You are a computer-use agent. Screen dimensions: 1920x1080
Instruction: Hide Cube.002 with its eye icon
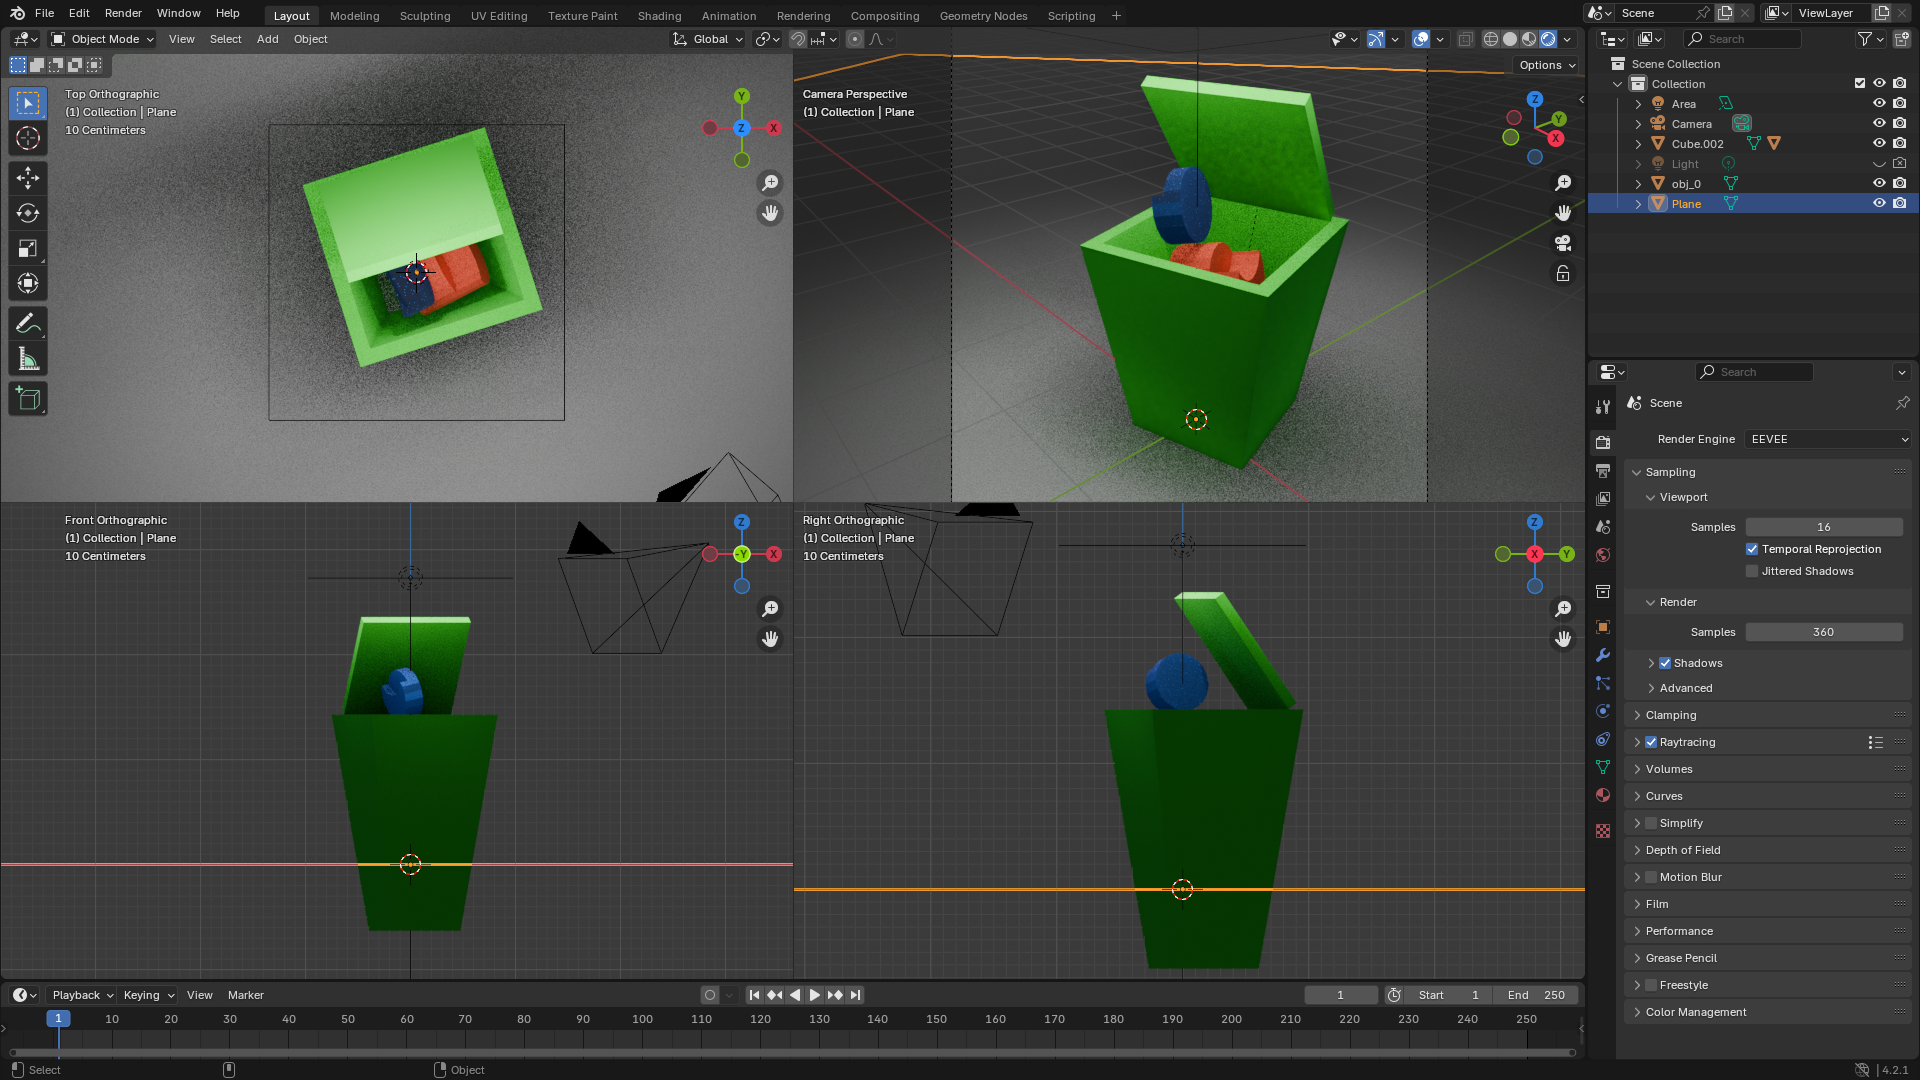[1879, 143]
